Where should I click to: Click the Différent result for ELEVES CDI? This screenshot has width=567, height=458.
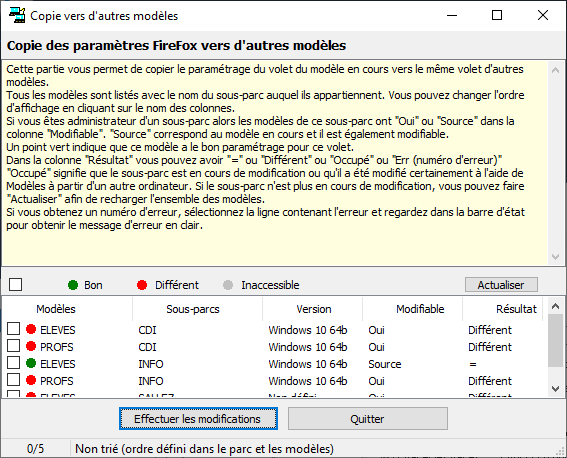[490, 330]
